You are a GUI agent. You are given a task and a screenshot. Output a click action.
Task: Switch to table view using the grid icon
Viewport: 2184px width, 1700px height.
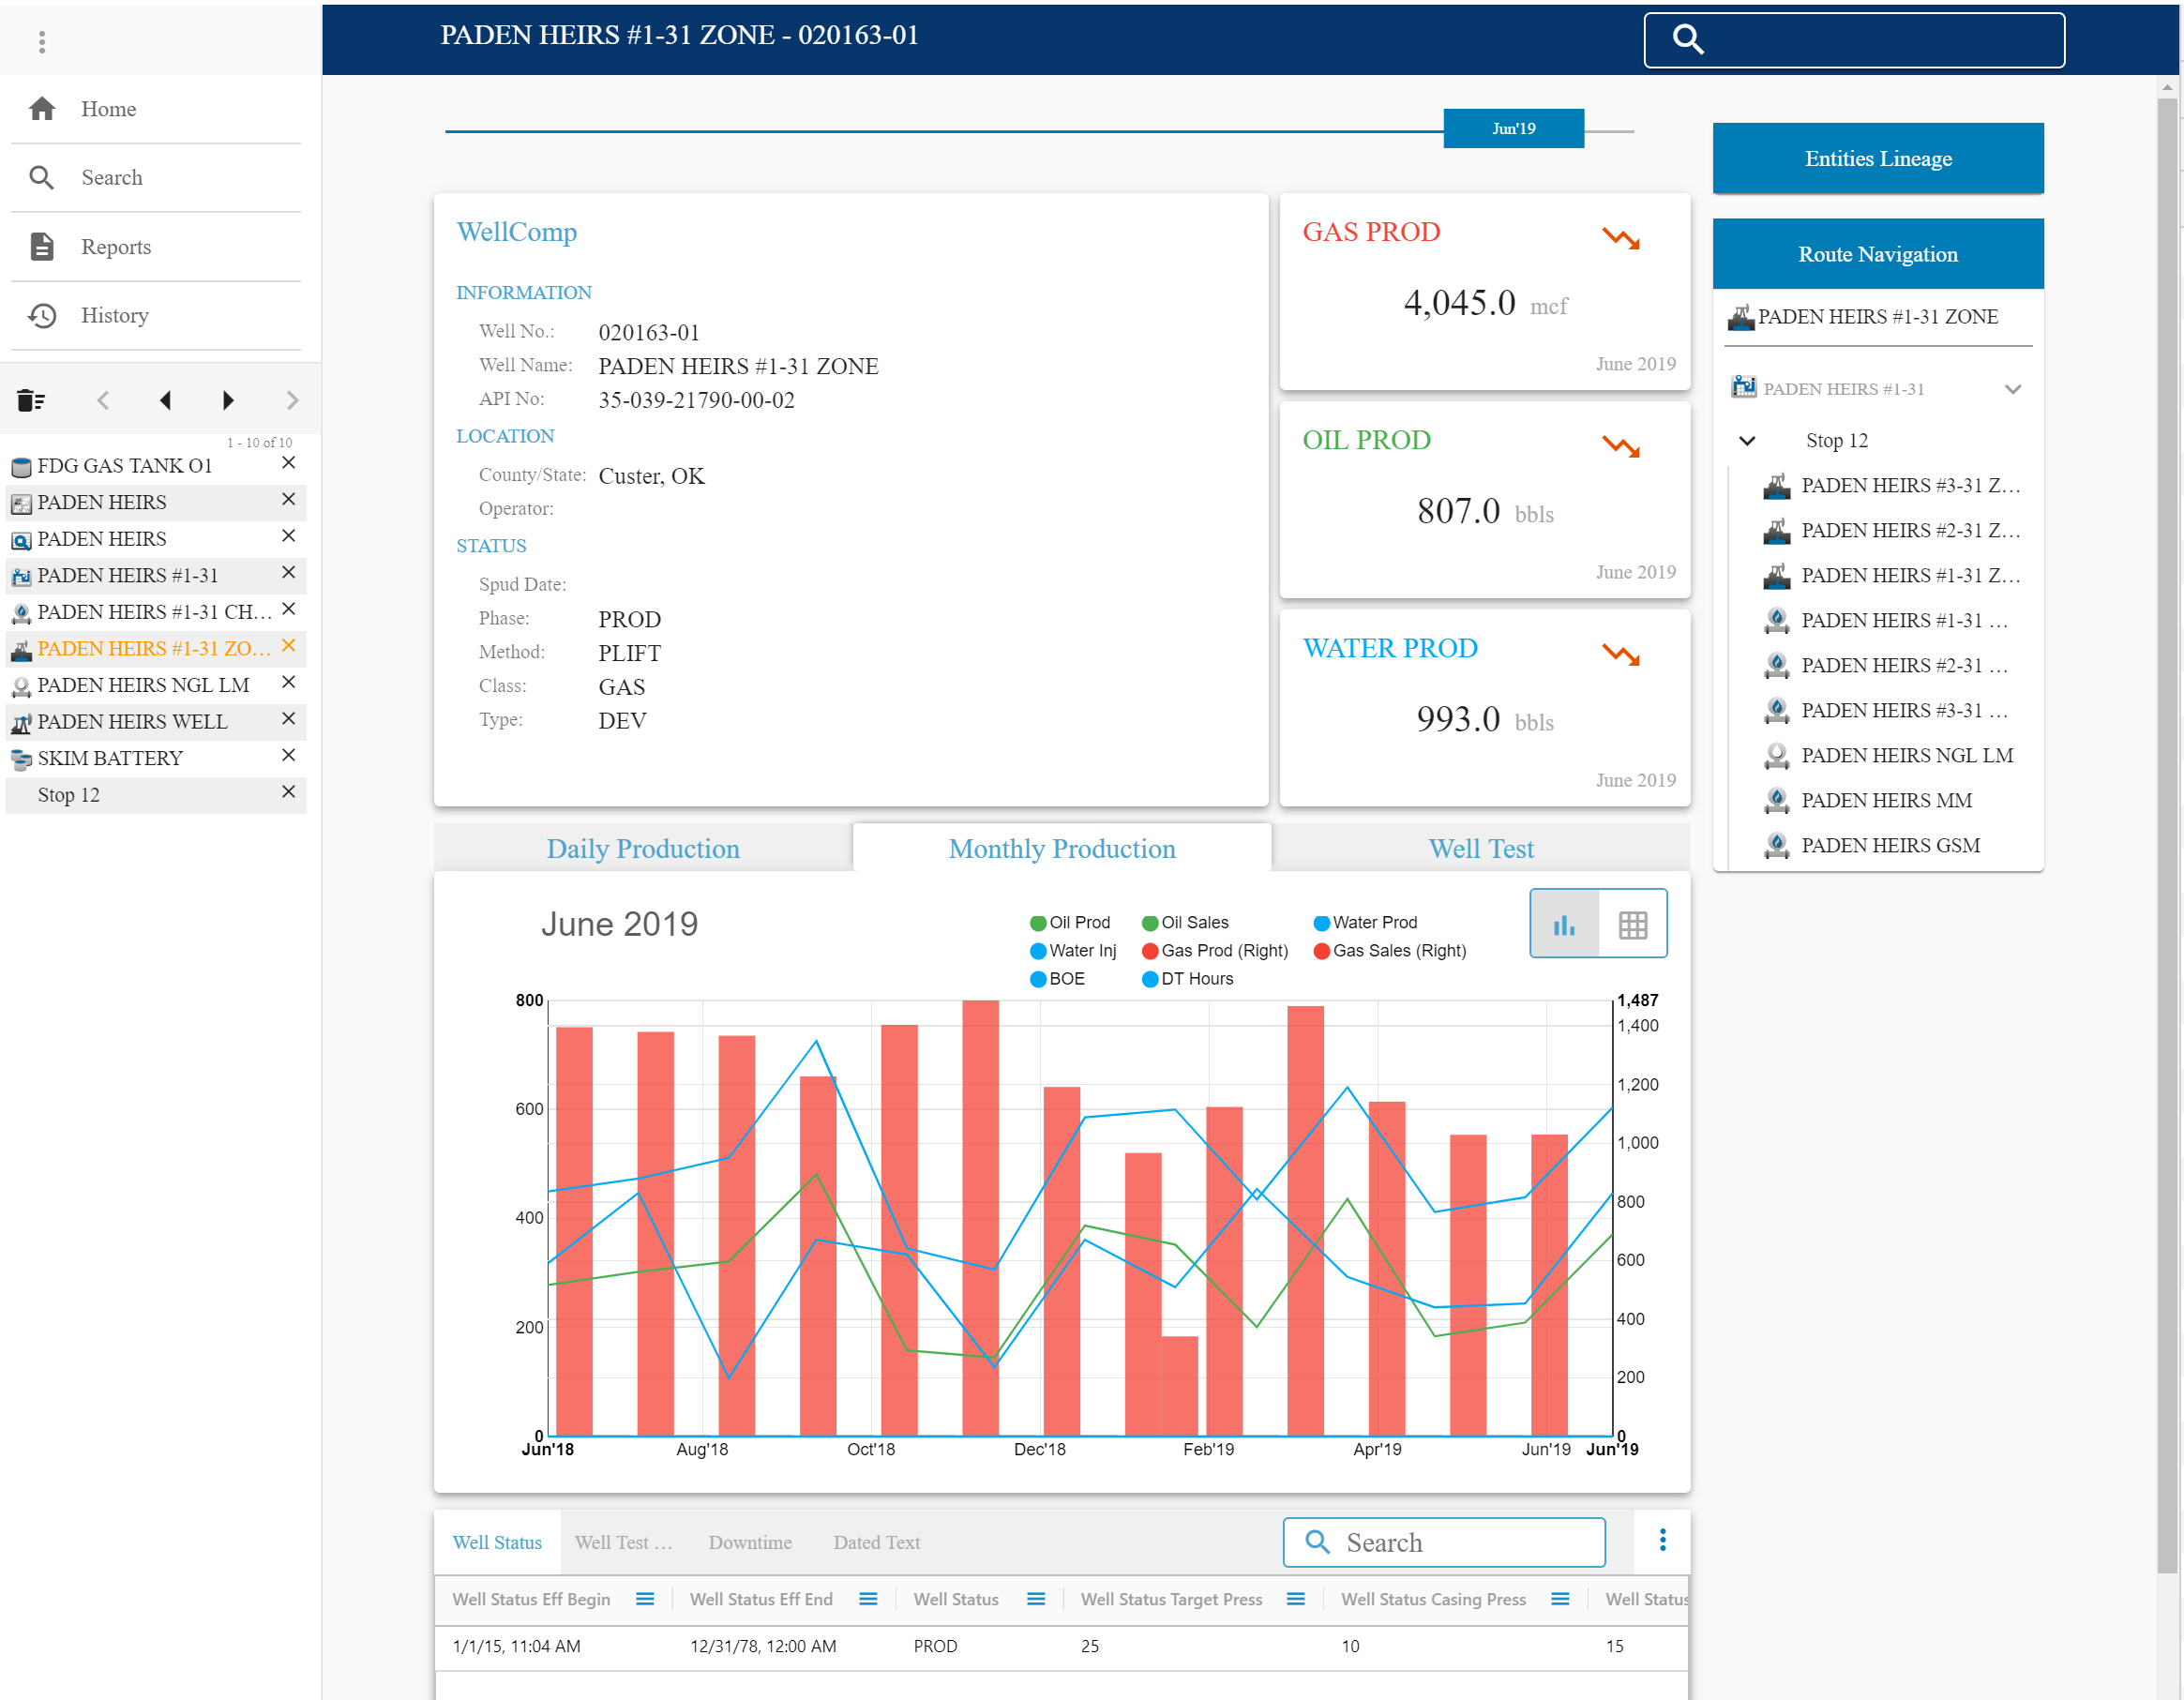click(x=1633, y=923)
